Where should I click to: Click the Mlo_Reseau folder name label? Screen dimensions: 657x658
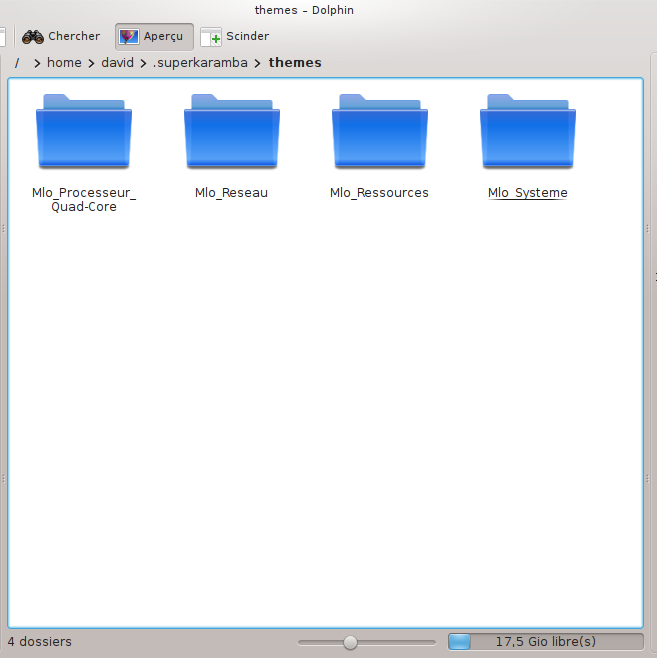232,193
